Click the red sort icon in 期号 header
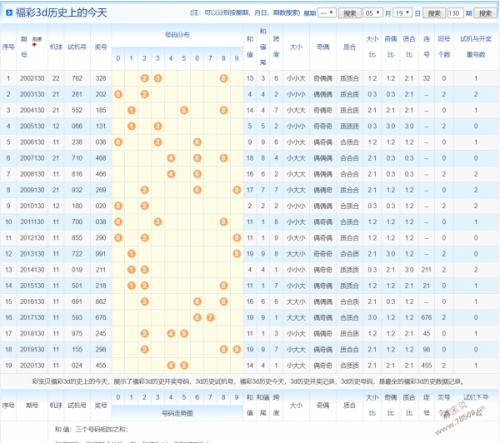Viewport: 500px width, 443px height. tap(34, 44)
